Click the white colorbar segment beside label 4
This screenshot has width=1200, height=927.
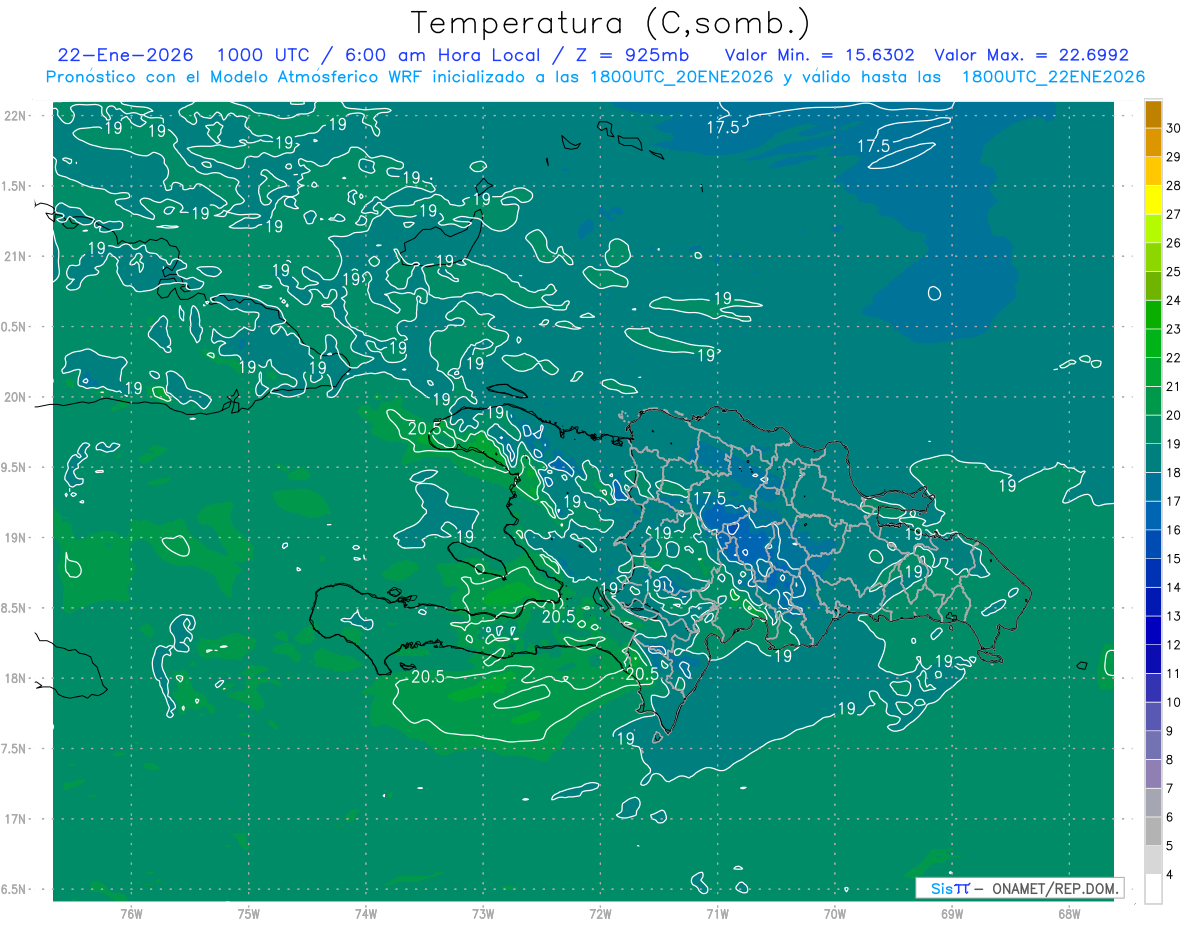click(1153, 889)
